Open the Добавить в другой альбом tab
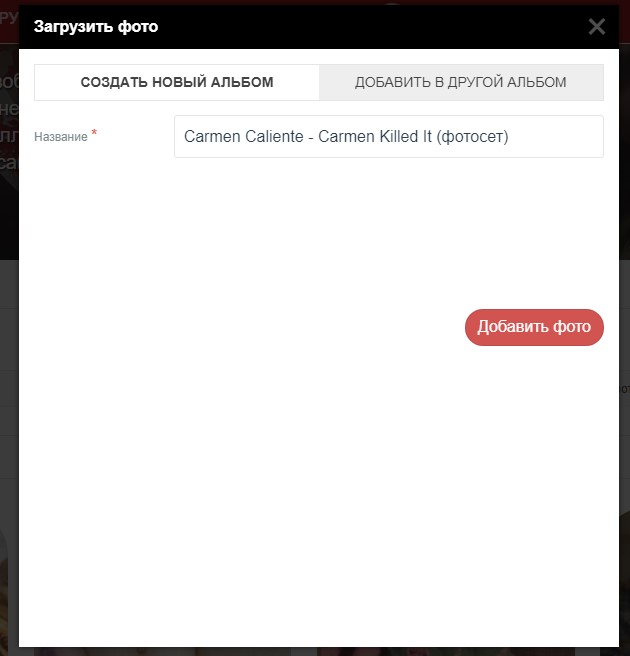Viewport: 630px width, 656px height. click(461, 82)
